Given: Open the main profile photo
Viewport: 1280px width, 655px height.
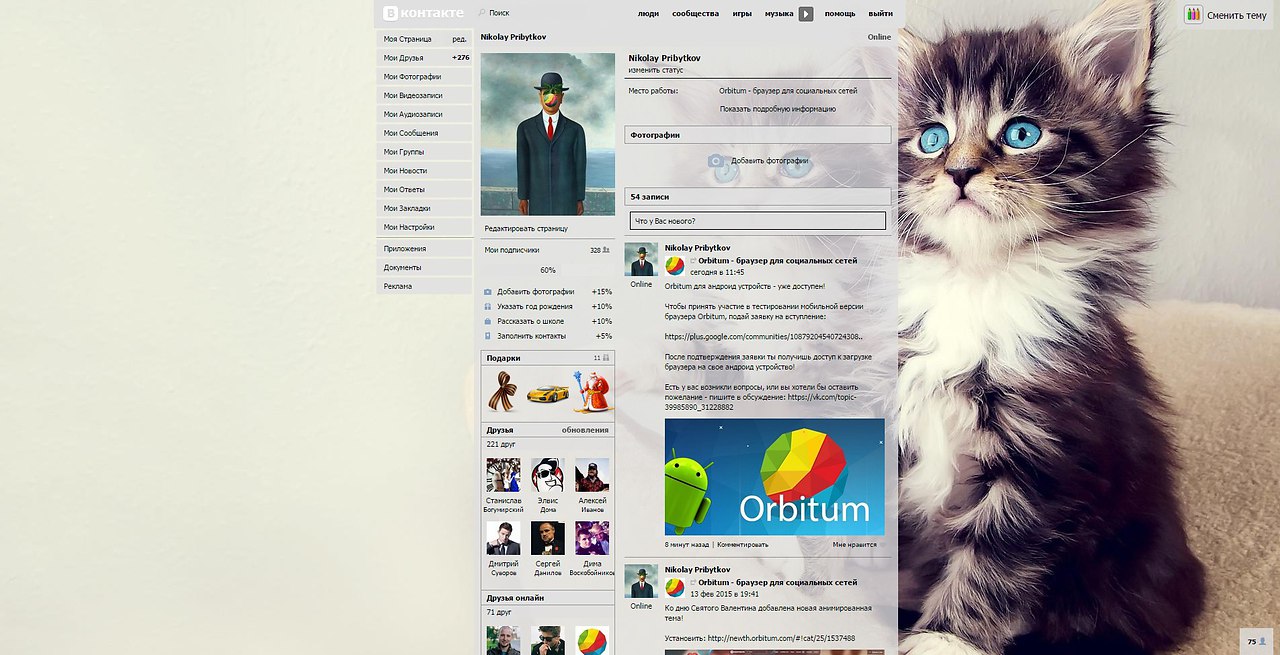Looking at the screenshot, I should tap(548, 134).
